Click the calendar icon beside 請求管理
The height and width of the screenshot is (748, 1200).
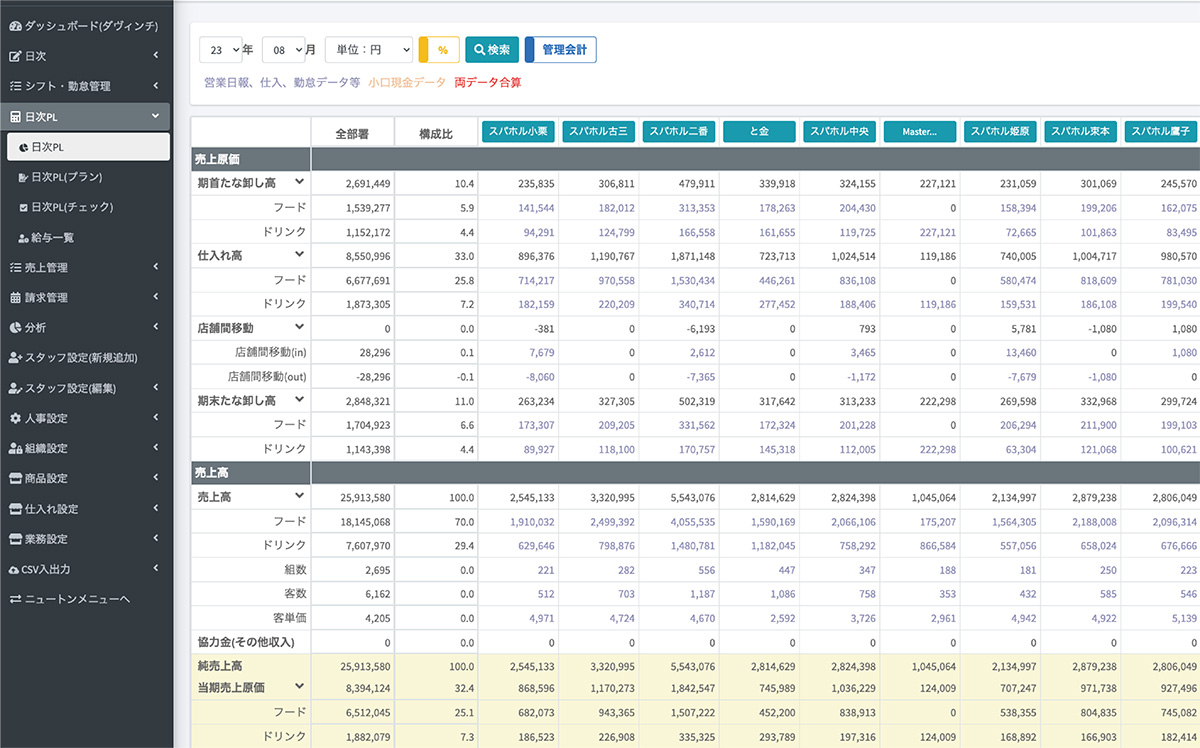(x=15, y=297)
